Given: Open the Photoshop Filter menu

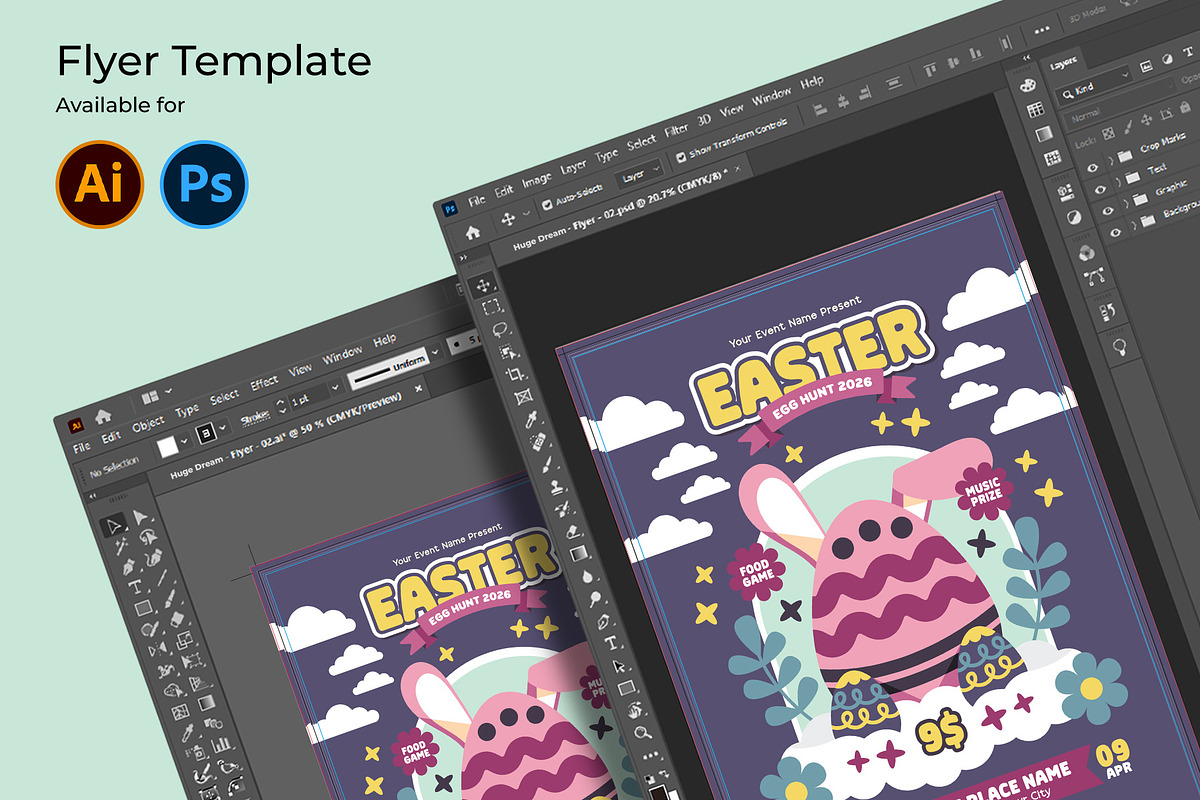Looking at the screenshot, I should (676, 129).
